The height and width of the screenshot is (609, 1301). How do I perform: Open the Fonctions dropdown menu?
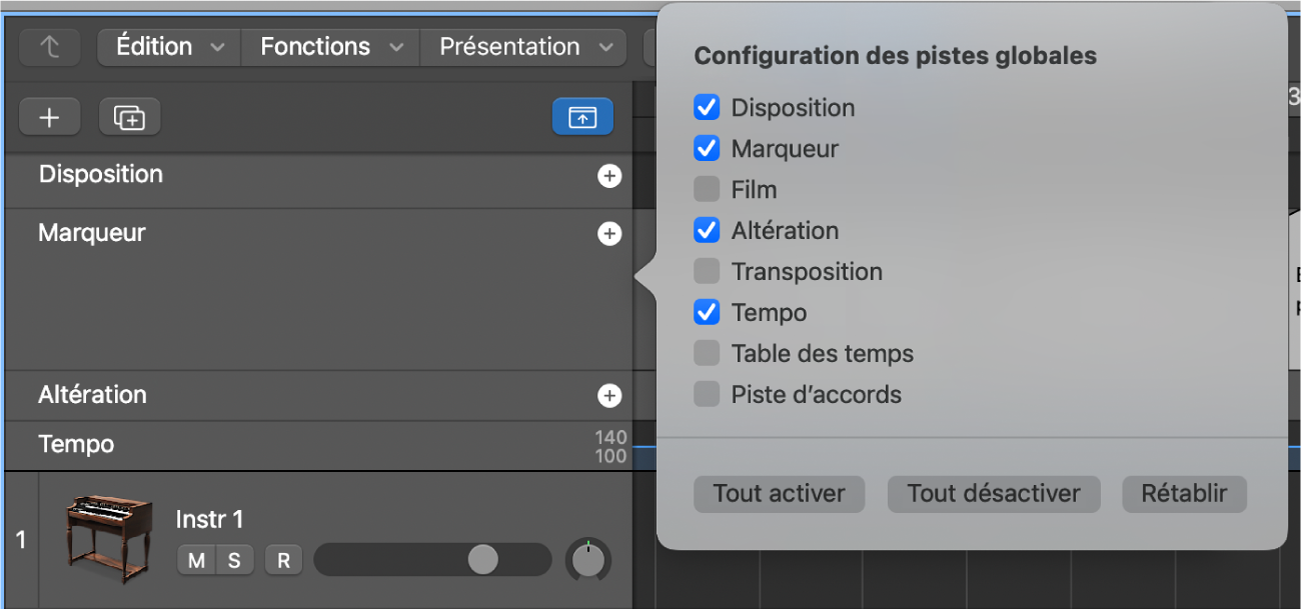point(315,46)
